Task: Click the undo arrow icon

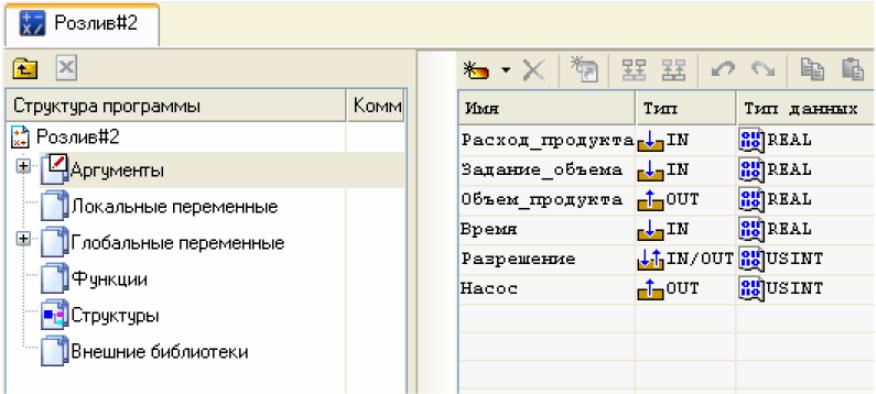Action: (723, 71)
